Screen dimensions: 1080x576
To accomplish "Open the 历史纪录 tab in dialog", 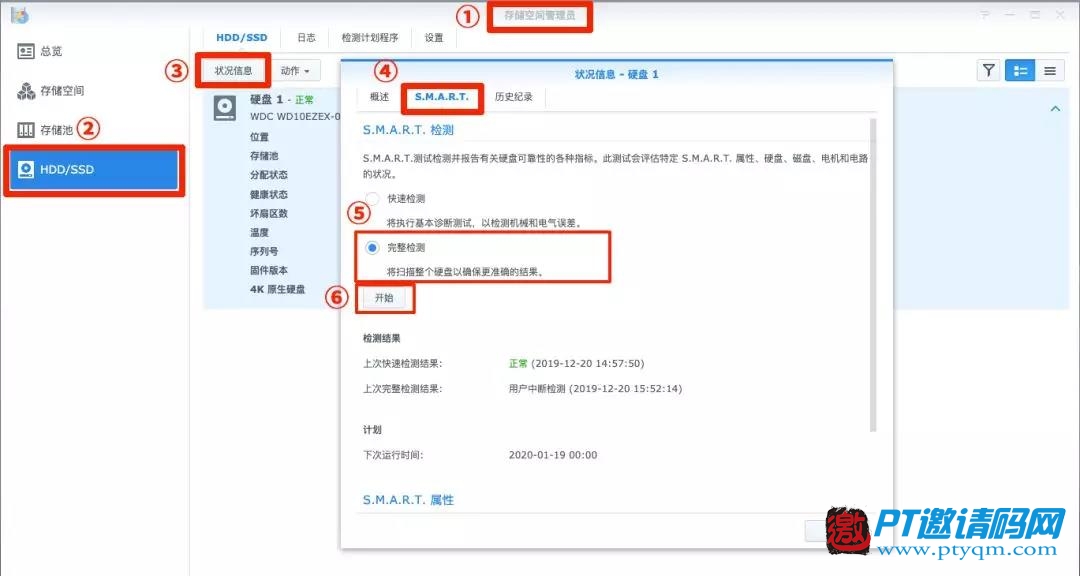I will point(514,97).
